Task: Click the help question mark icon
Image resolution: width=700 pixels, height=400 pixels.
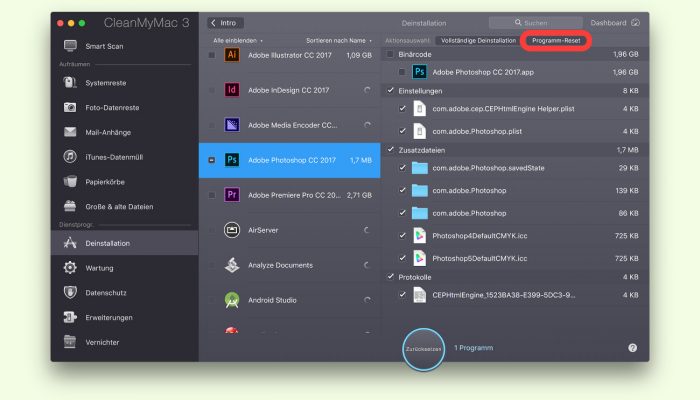Action: coord(633,348)
